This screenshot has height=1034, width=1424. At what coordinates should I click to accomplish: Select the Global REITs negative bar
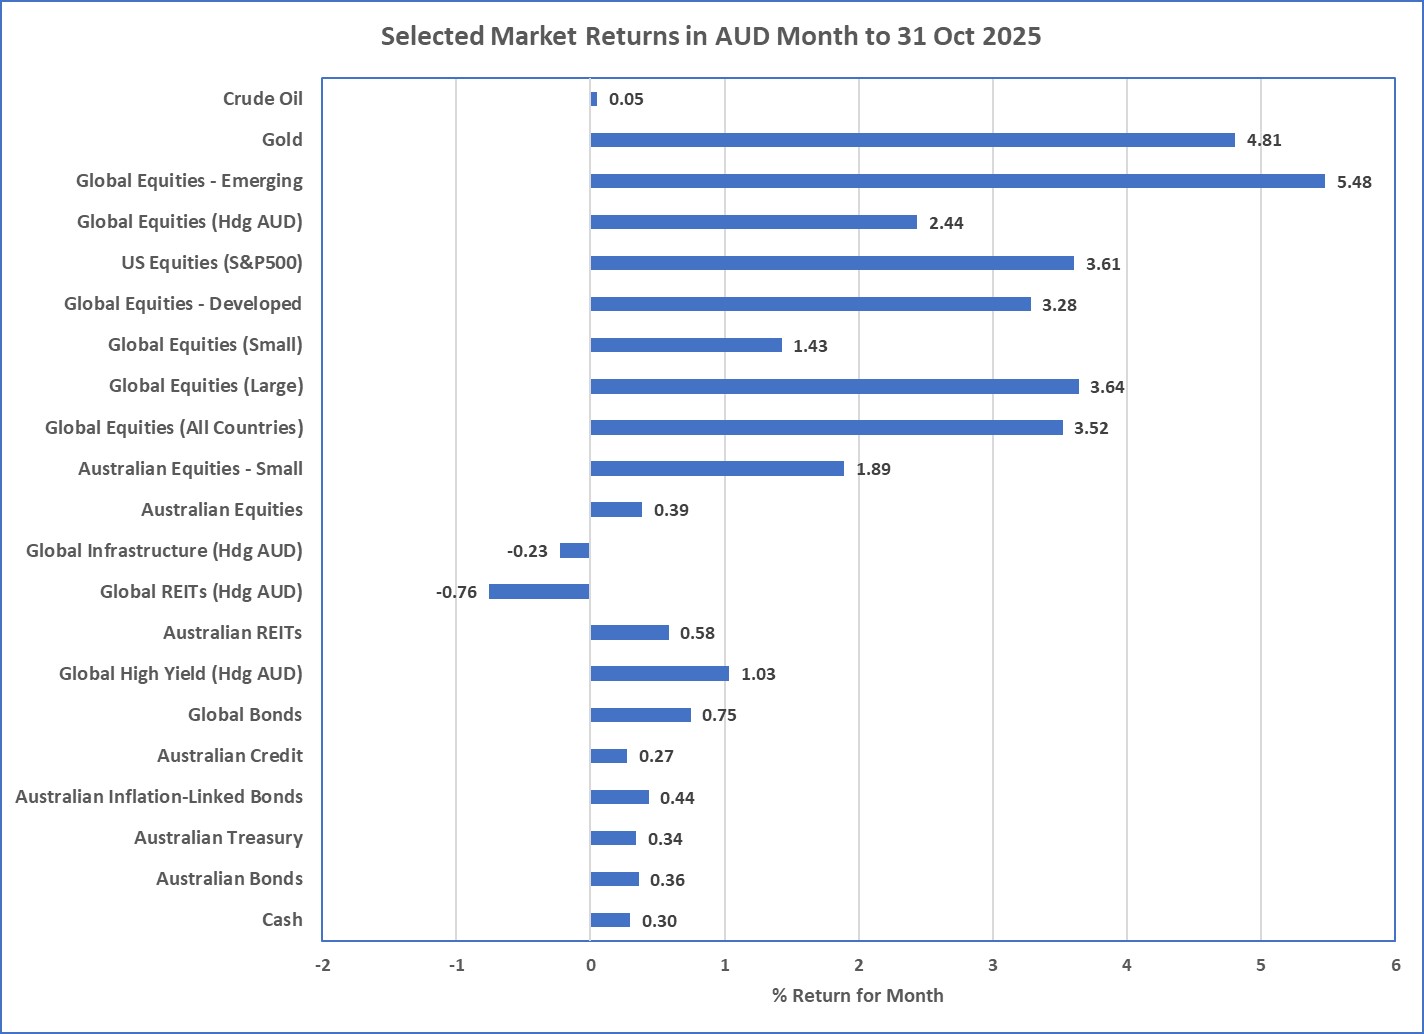click(539, 592)
